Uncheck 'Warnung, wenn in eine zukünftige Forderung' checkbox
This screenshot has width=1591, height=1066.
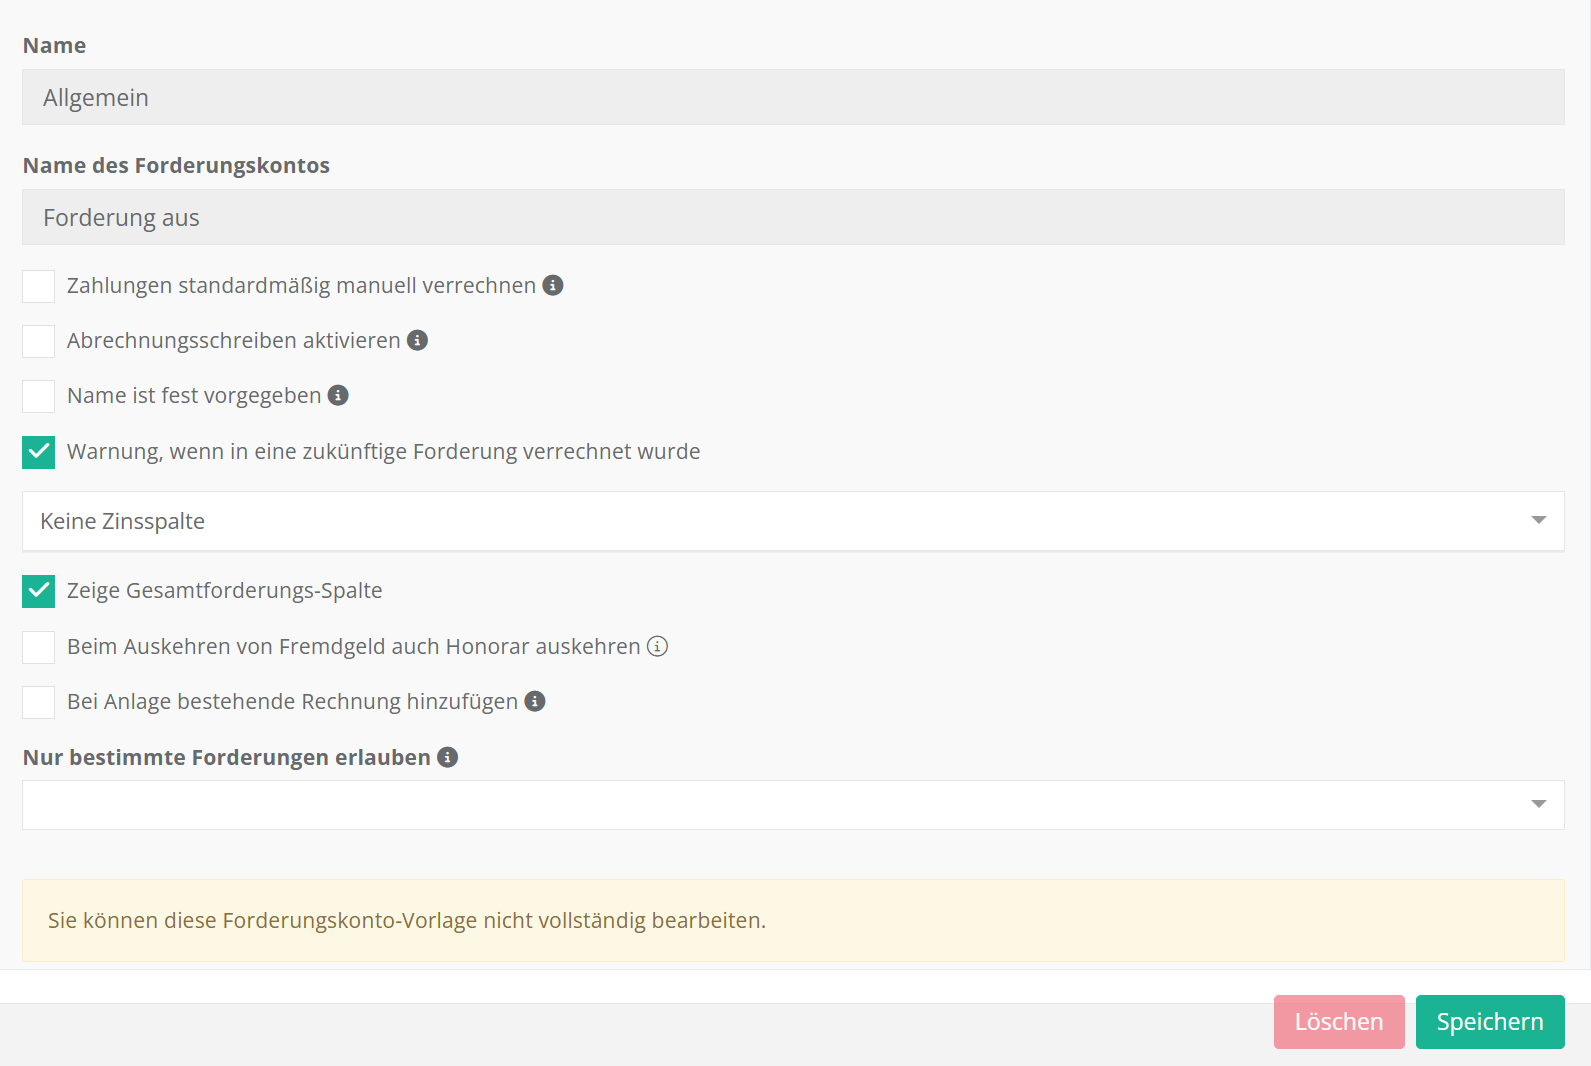click(39, 452)
